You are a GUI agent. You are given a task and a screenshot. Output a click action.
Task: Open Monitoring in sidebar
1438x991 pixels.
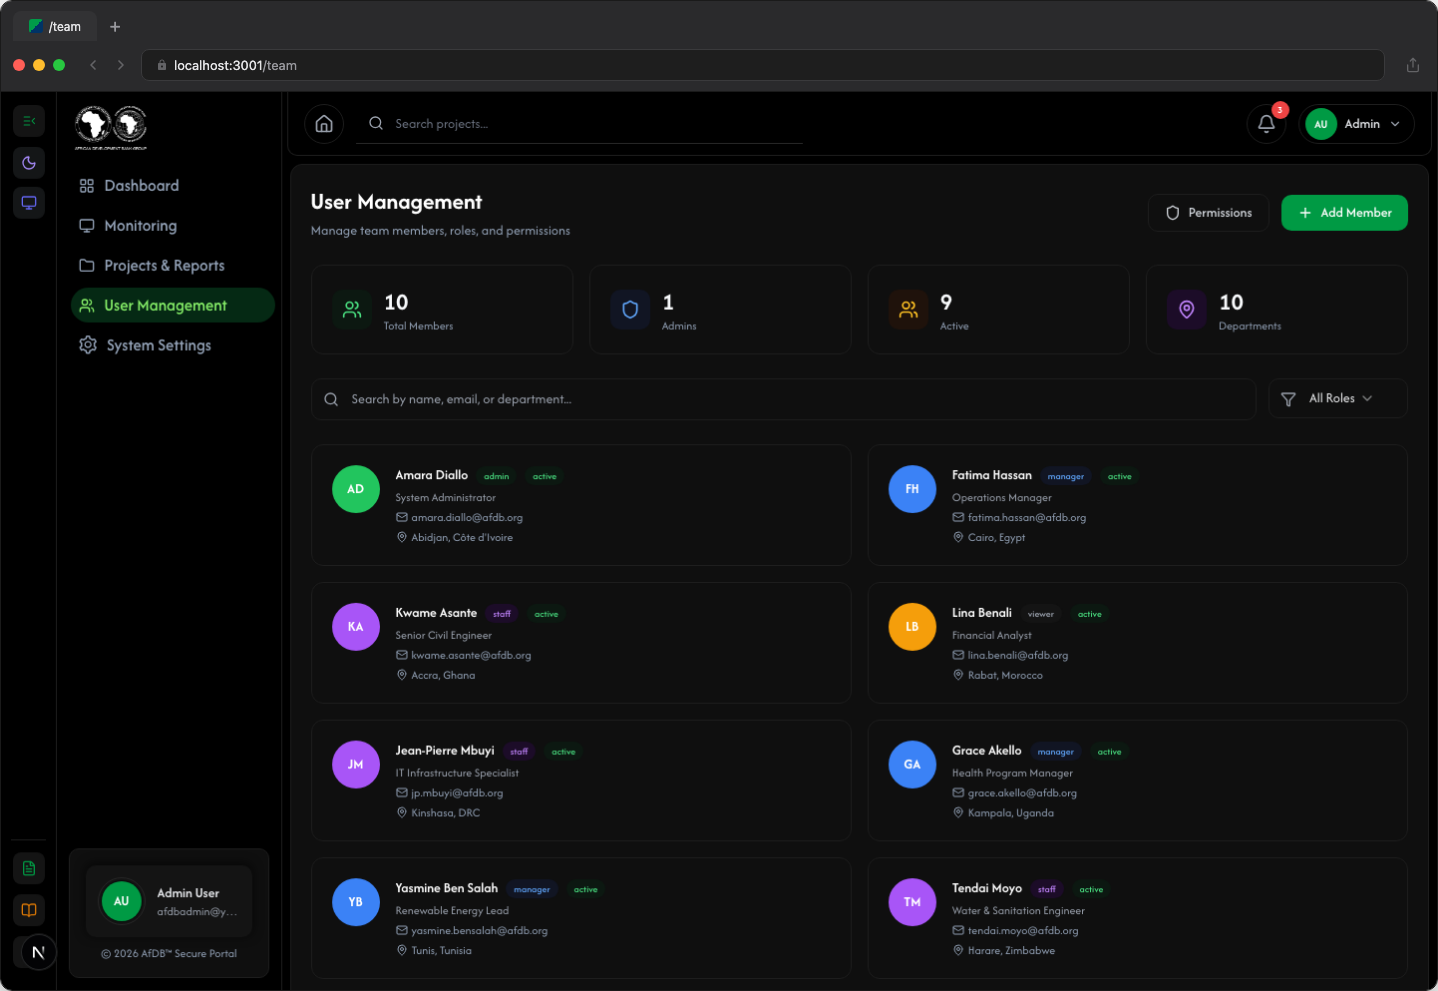(x=172, y=226)
